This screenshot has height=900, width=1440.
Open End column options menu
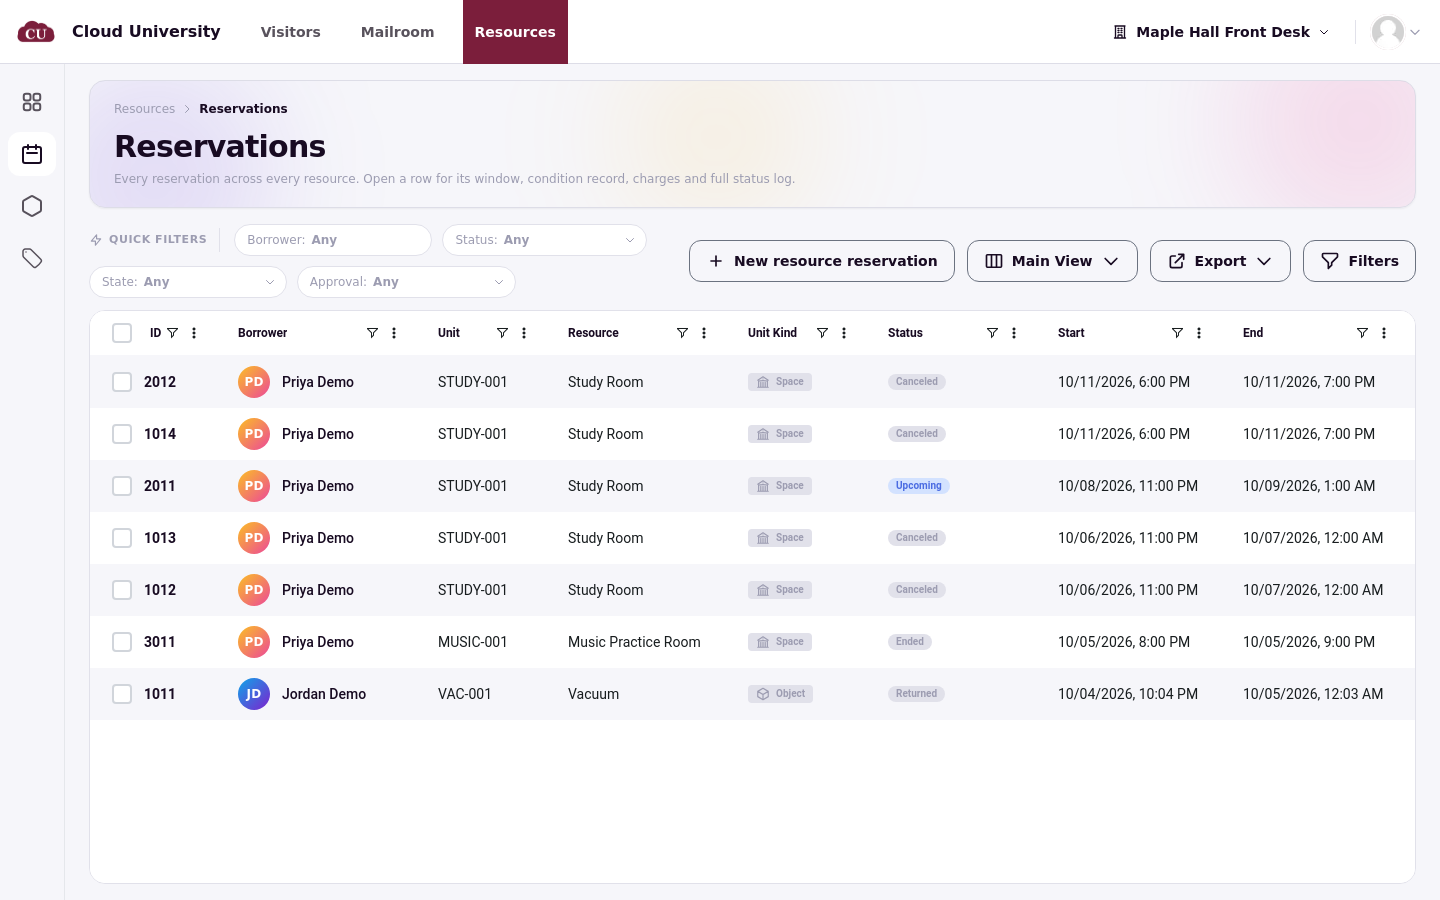1384,333
